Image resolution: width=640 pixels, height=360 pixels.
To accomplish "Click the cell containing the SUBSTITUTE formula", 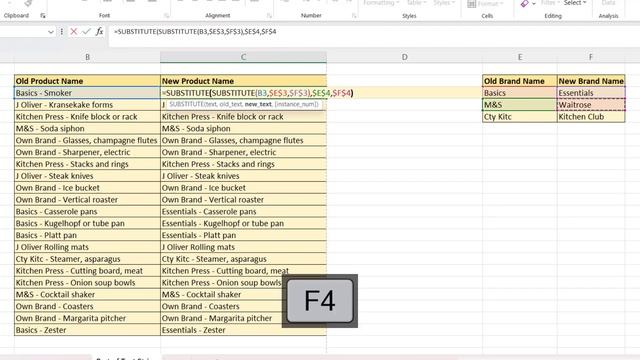I will click(x=243, y=93).
